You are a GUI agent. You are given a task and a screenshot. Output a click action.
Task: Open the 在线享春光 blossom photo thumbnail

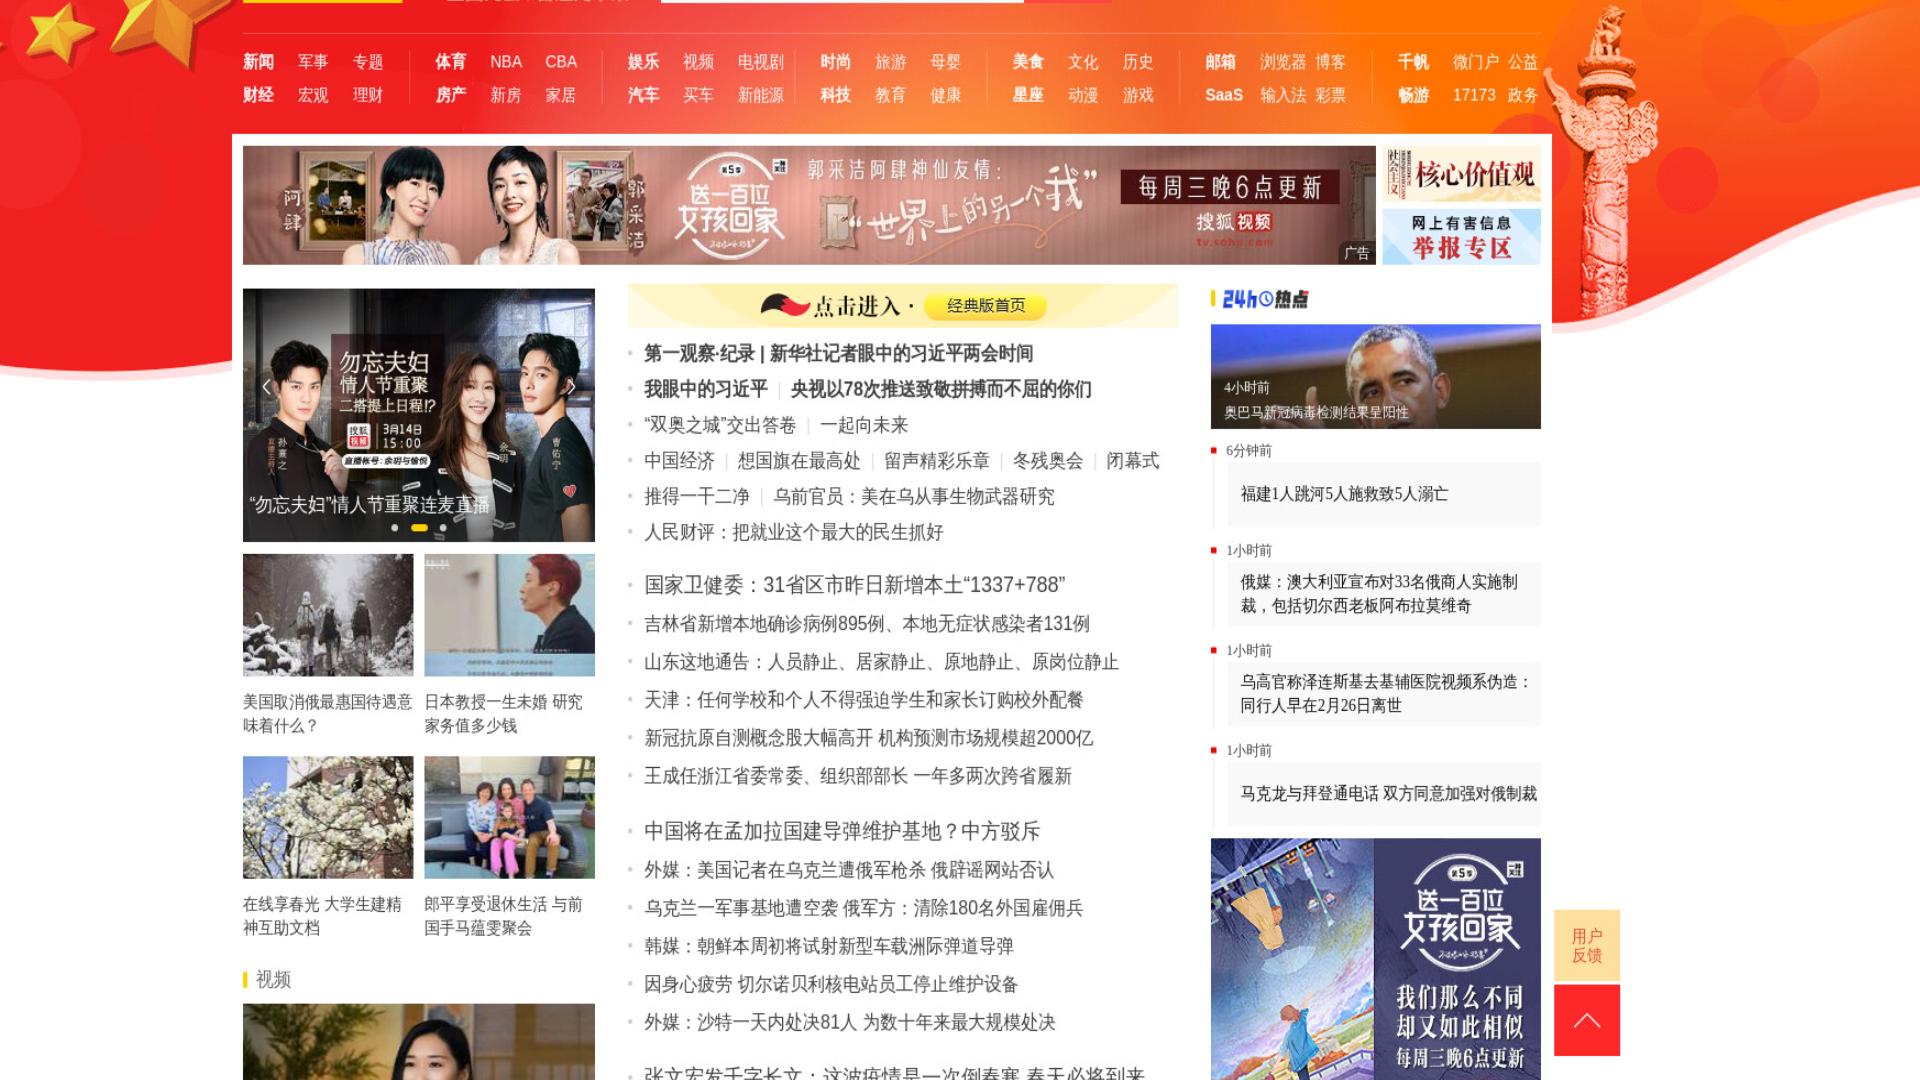(x=328, y=817)
